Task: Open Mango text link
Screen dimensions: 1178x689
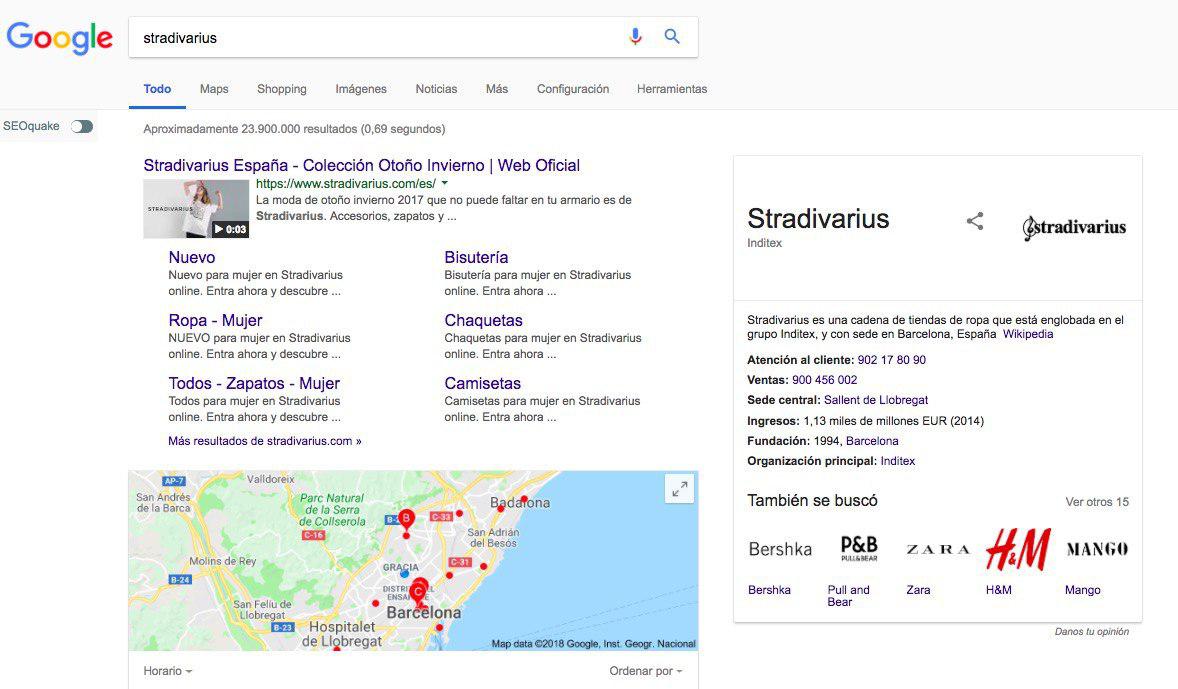Action: coord(1083,591)
